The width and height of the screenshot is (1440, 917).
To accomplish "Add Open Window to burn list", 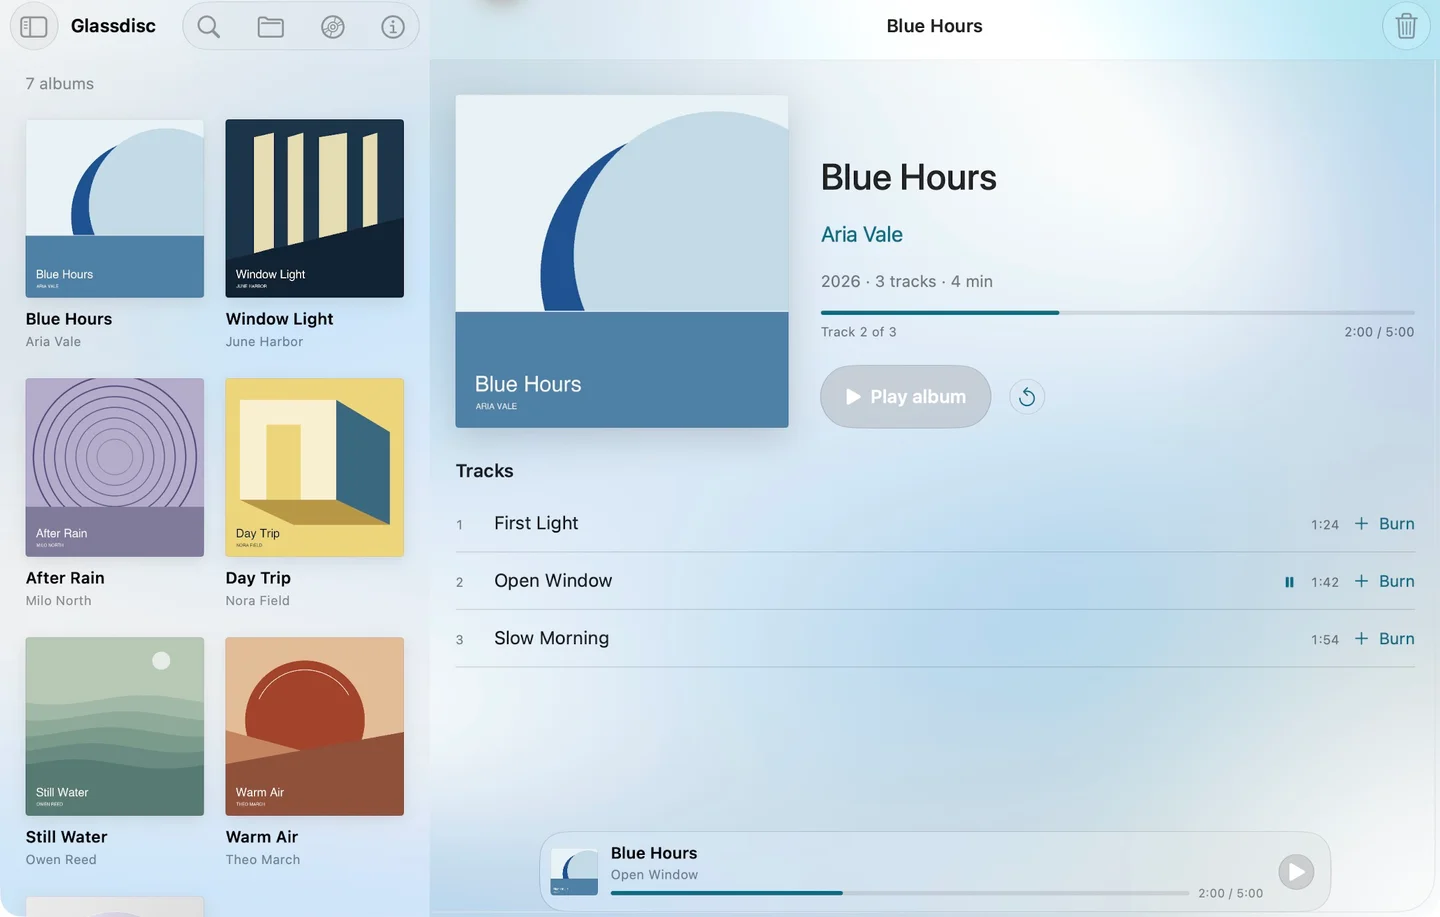I will [x=1385, y=582].
